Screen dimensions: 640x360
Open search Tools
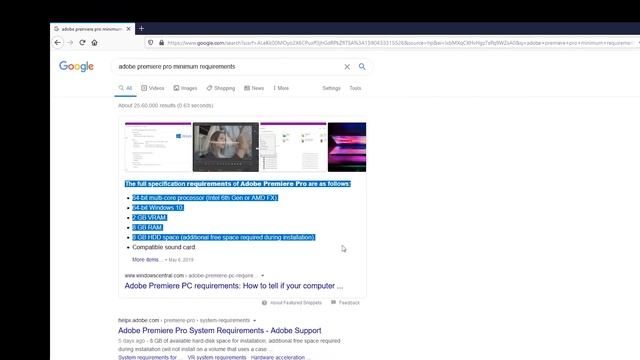[356, 88]
